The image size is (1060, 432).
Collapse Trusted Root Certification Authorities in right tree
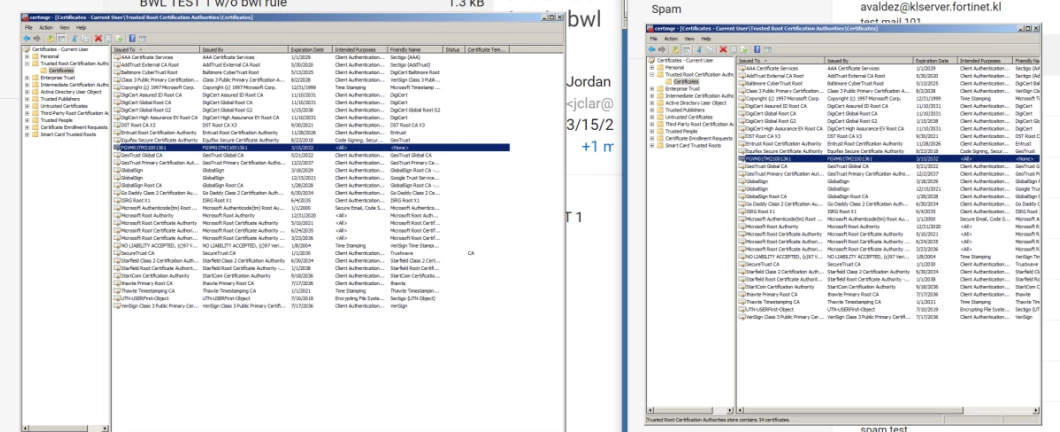click(652, 74)
